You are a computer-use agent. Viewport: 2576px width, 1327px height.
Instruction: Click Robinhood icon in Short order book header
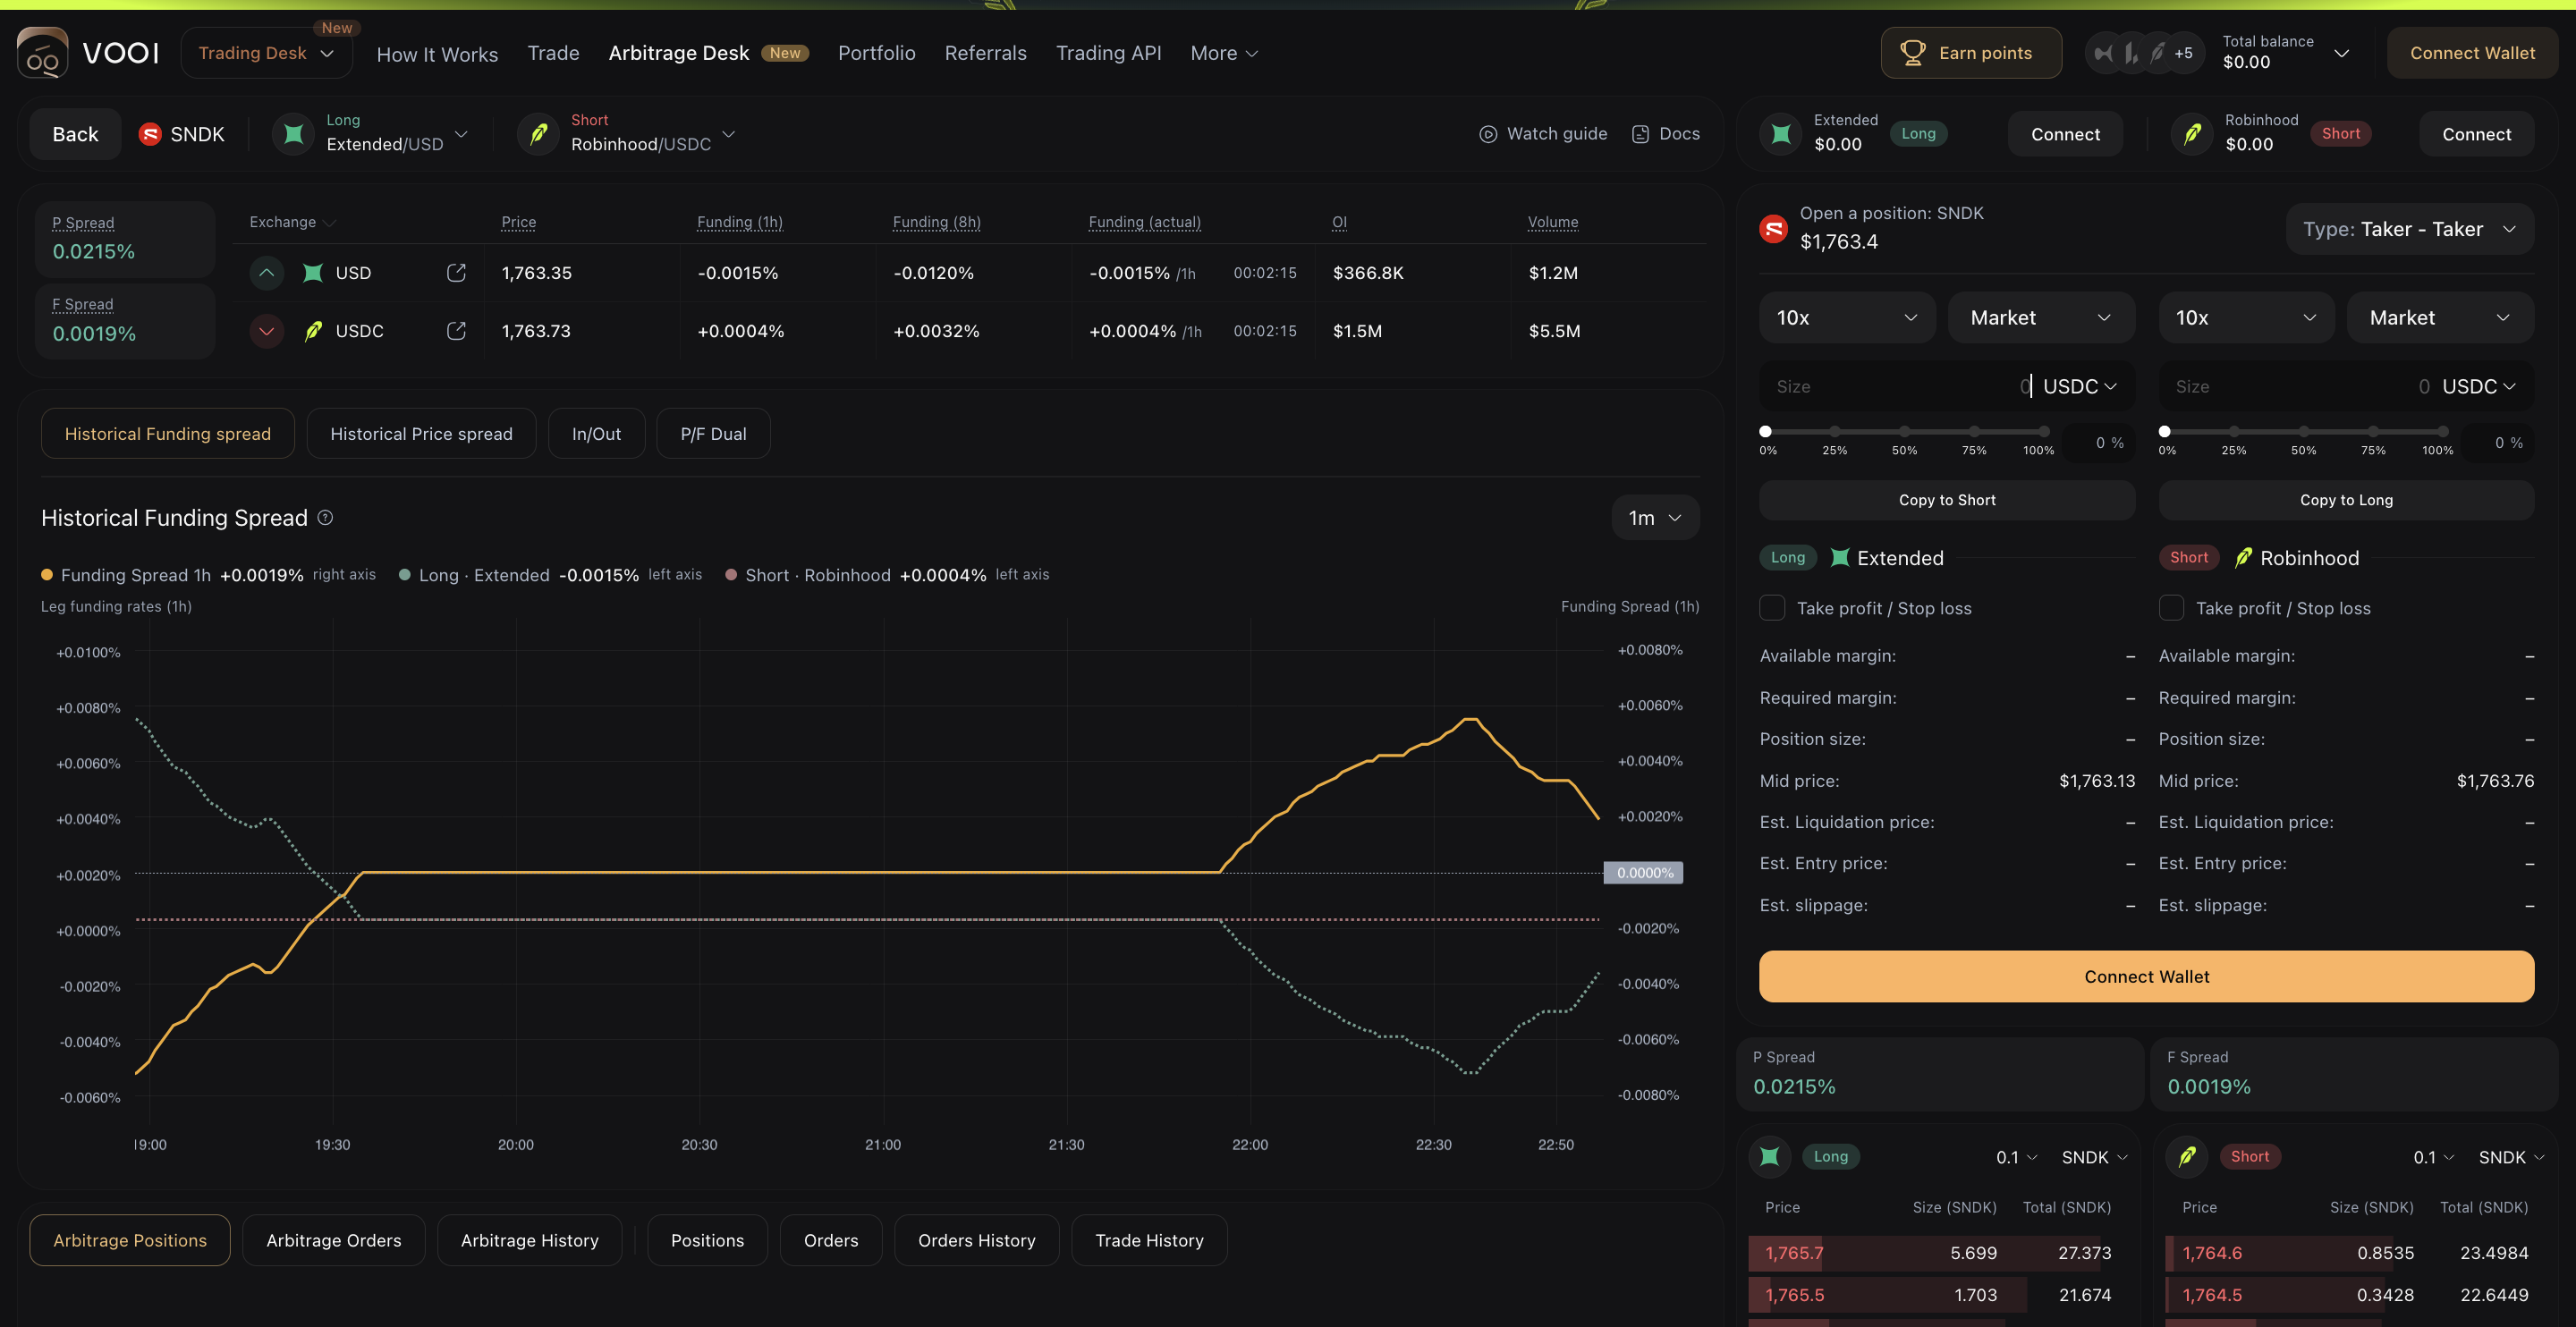click(x=2187, y=1157)
